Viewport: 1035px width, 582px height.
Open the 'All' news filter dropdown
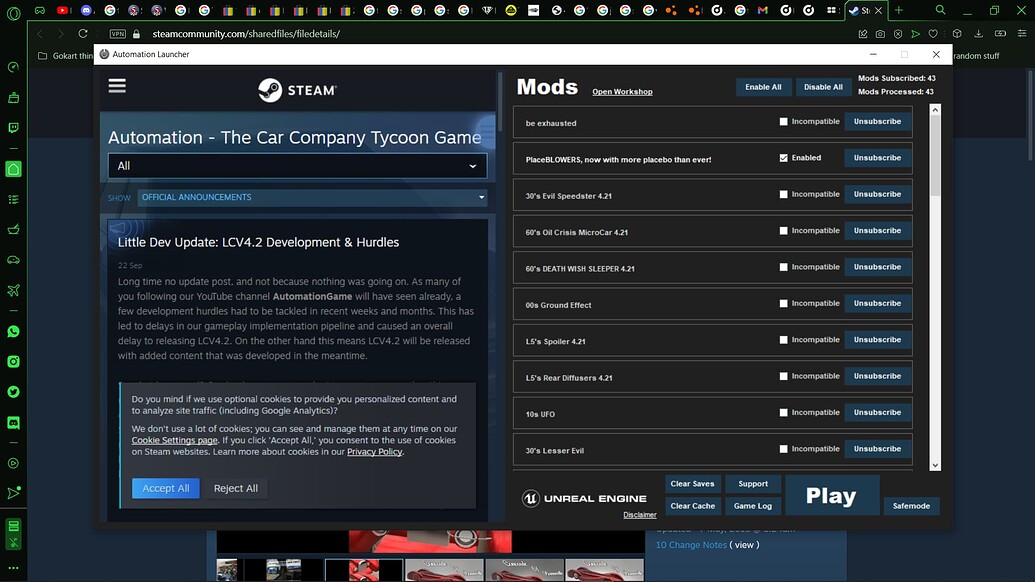coord(298,166)
